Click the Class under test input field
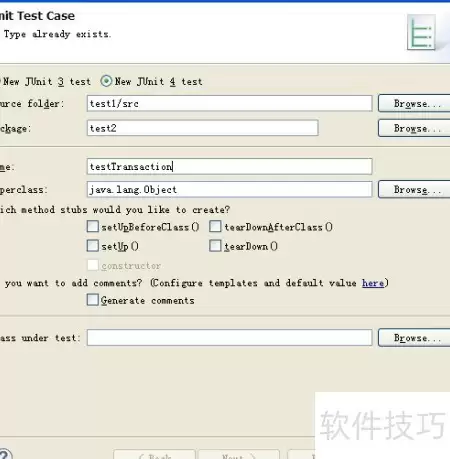 point(229,338)
